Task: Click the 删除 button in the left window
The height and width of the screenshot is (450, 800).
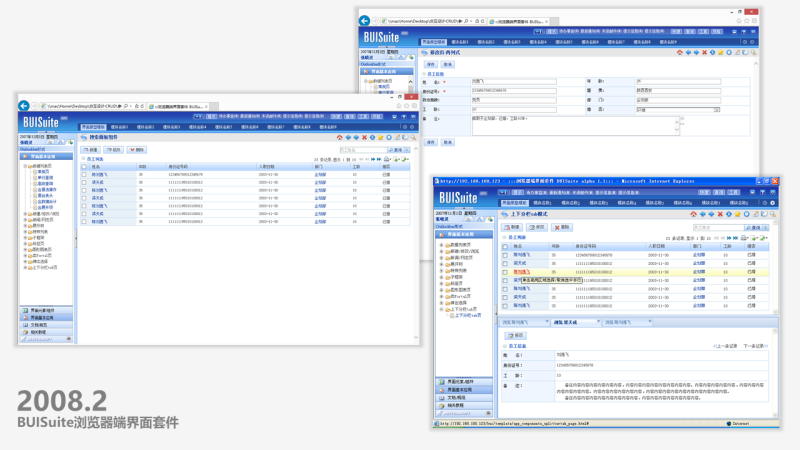Action: [x=137, y=150]
